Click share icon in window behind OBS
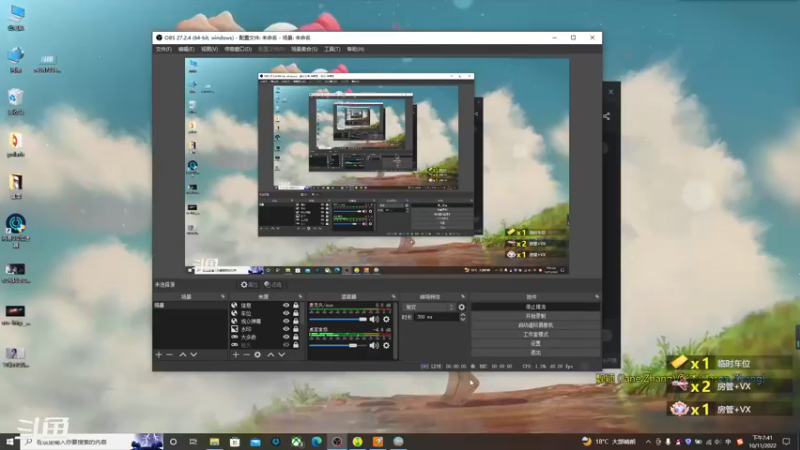The height and width of the screenshot is (450, 800). coord(607,116)
